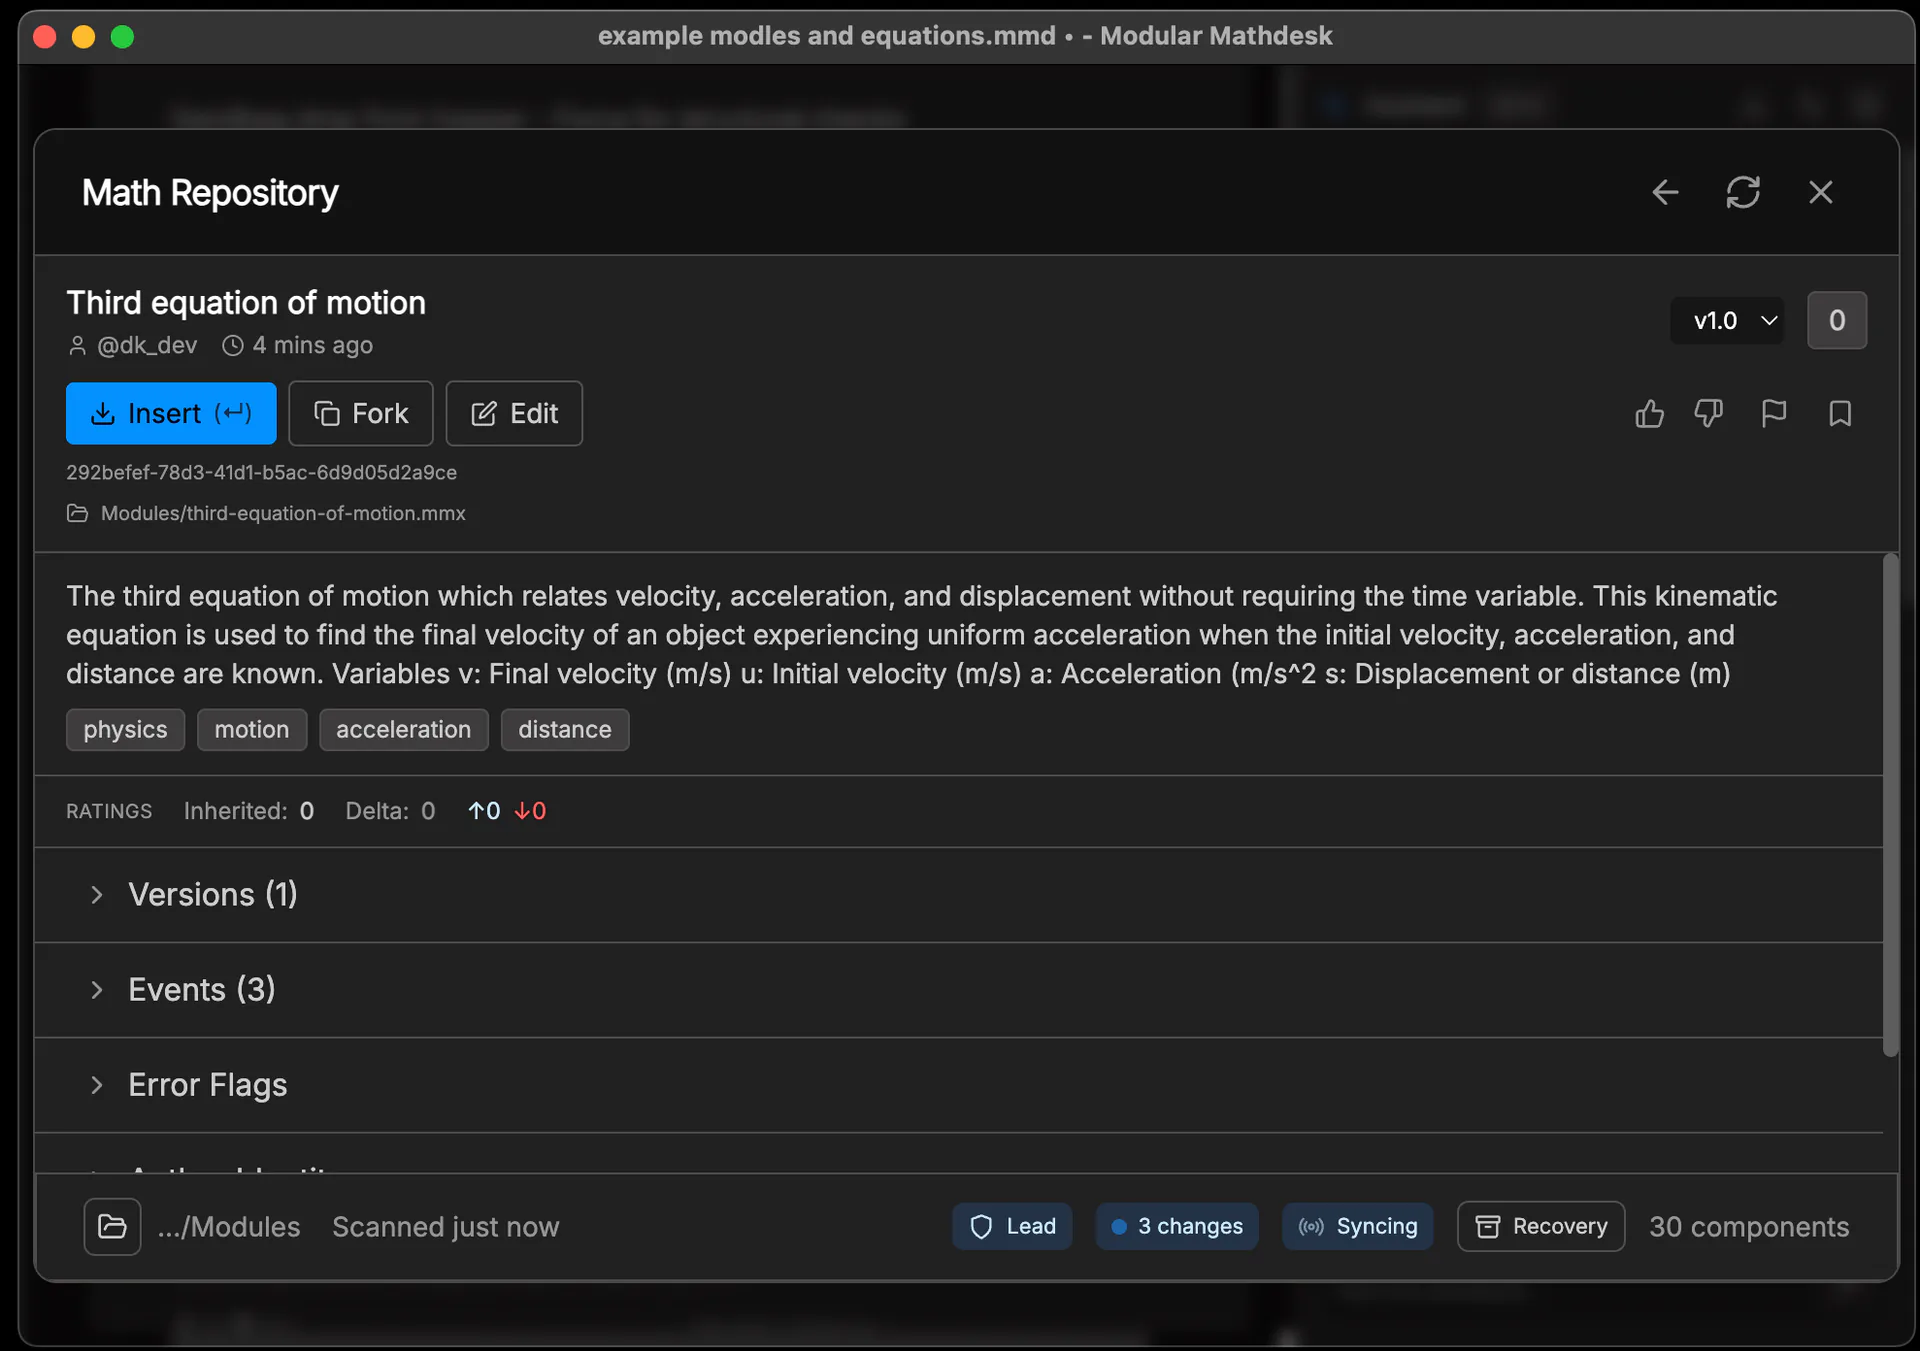Click the green fullscreen window button
This screenshot has height=1351, width=1920.
[122, 37]
